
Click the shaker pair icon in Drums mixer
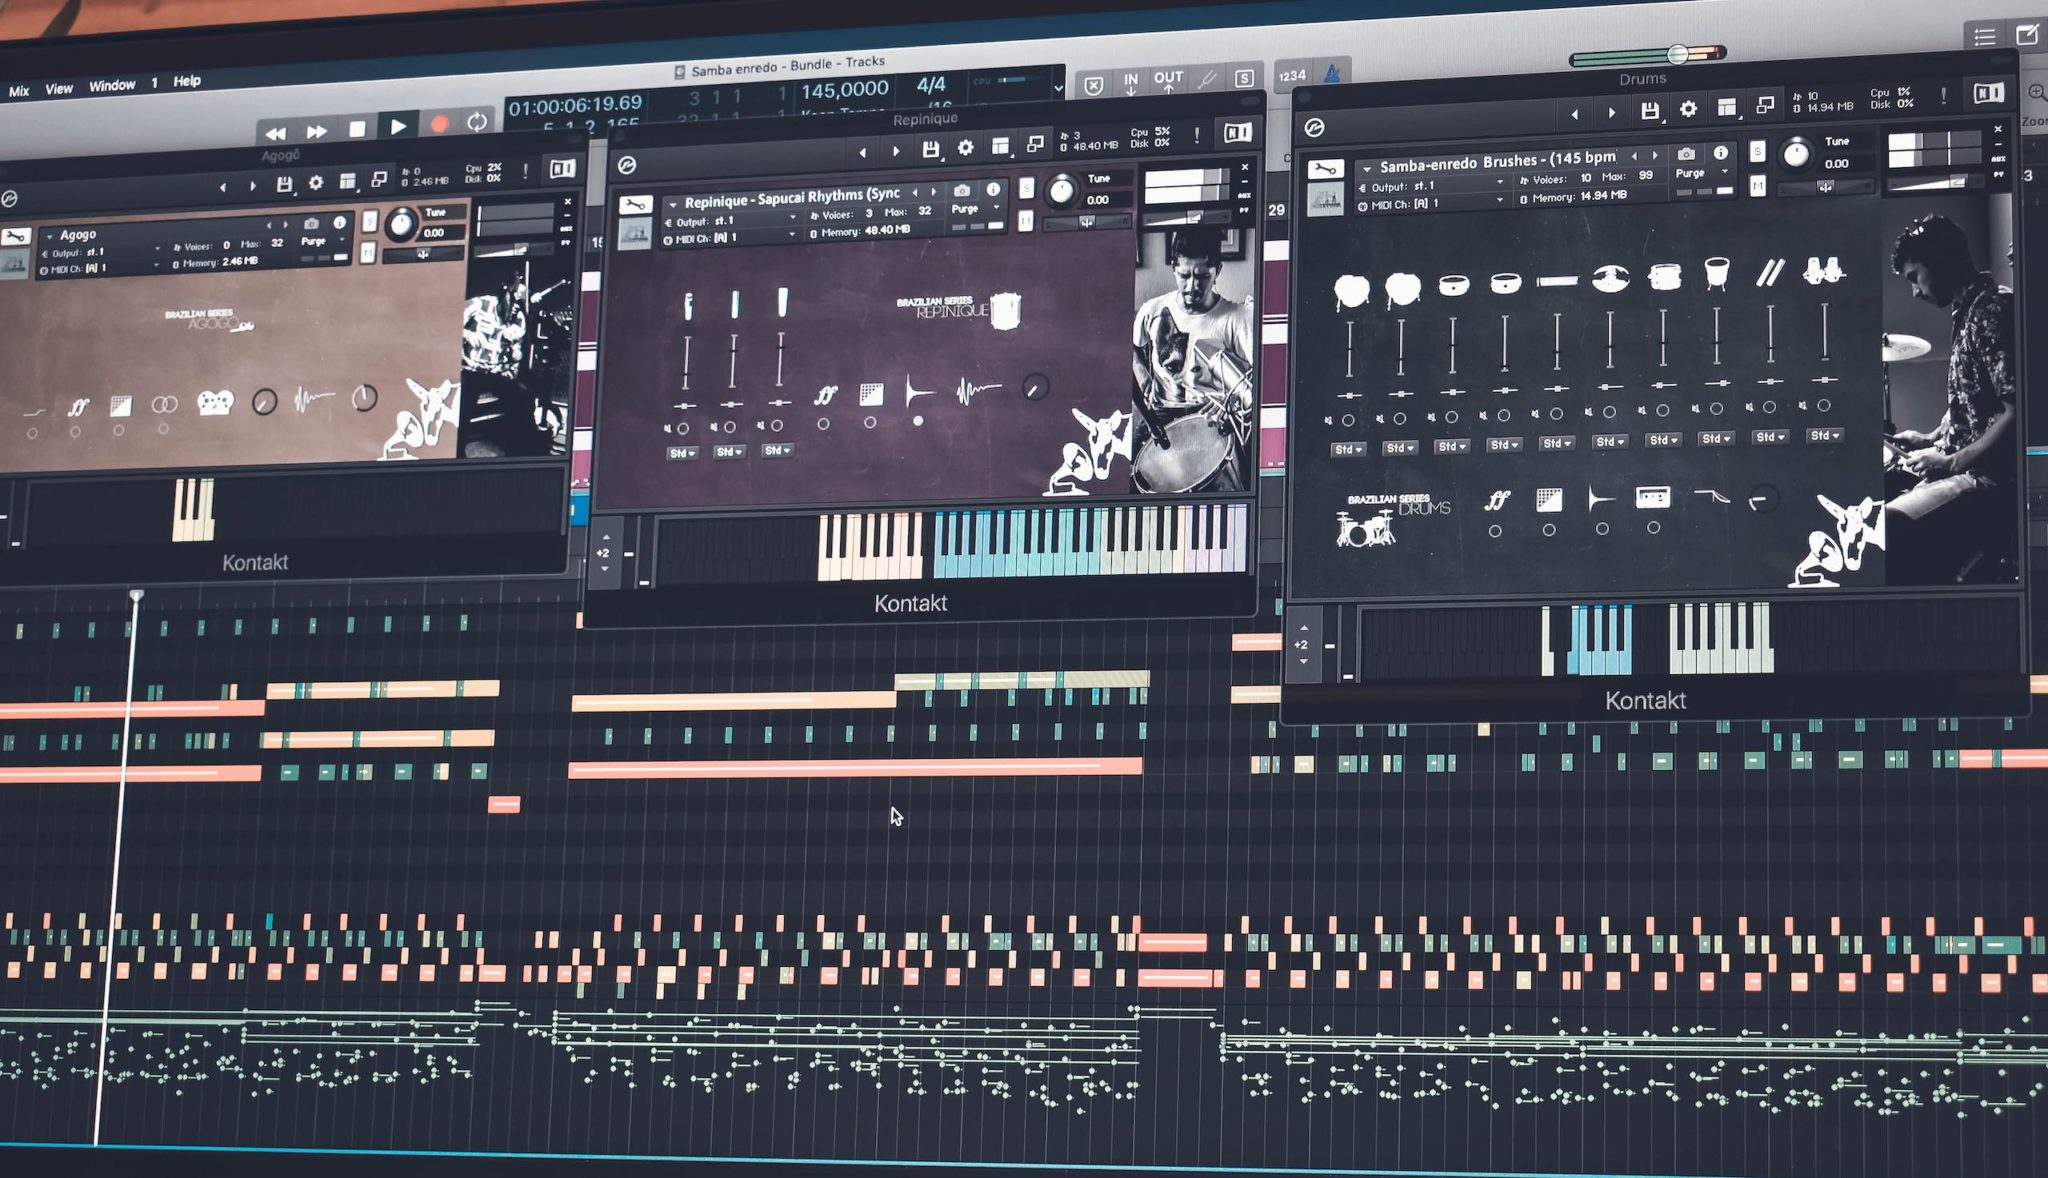coord(1823,270)
